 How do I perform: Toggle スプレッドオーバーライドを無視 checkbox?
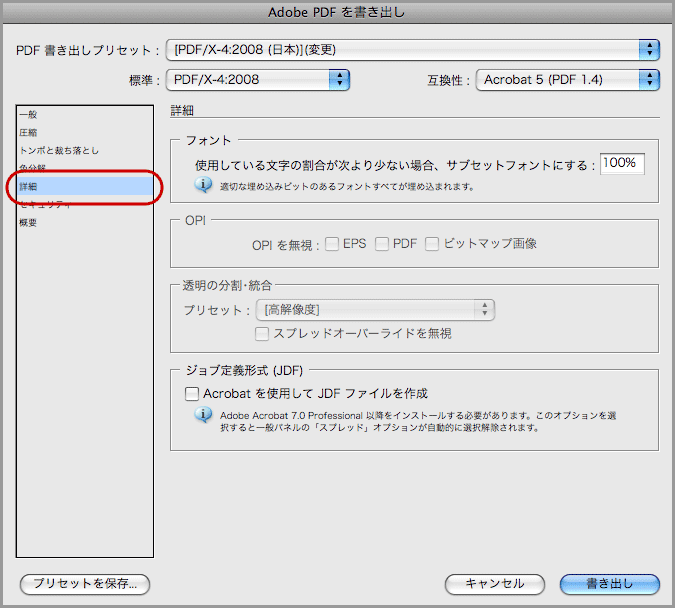coord(263,333)
